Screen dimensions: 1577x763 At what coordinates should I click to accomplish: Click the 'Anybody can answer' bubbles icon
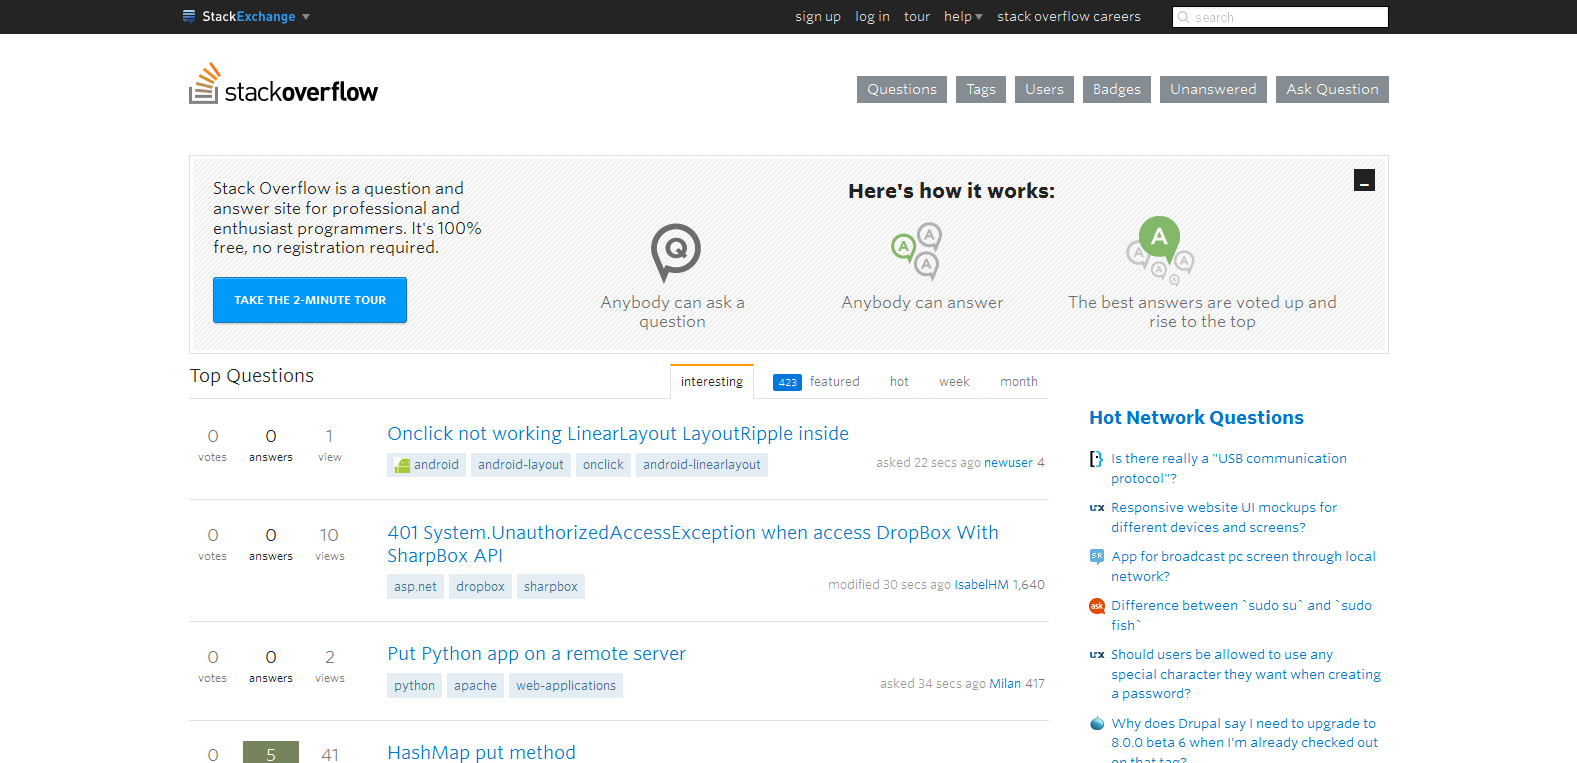tap(917, 251)
